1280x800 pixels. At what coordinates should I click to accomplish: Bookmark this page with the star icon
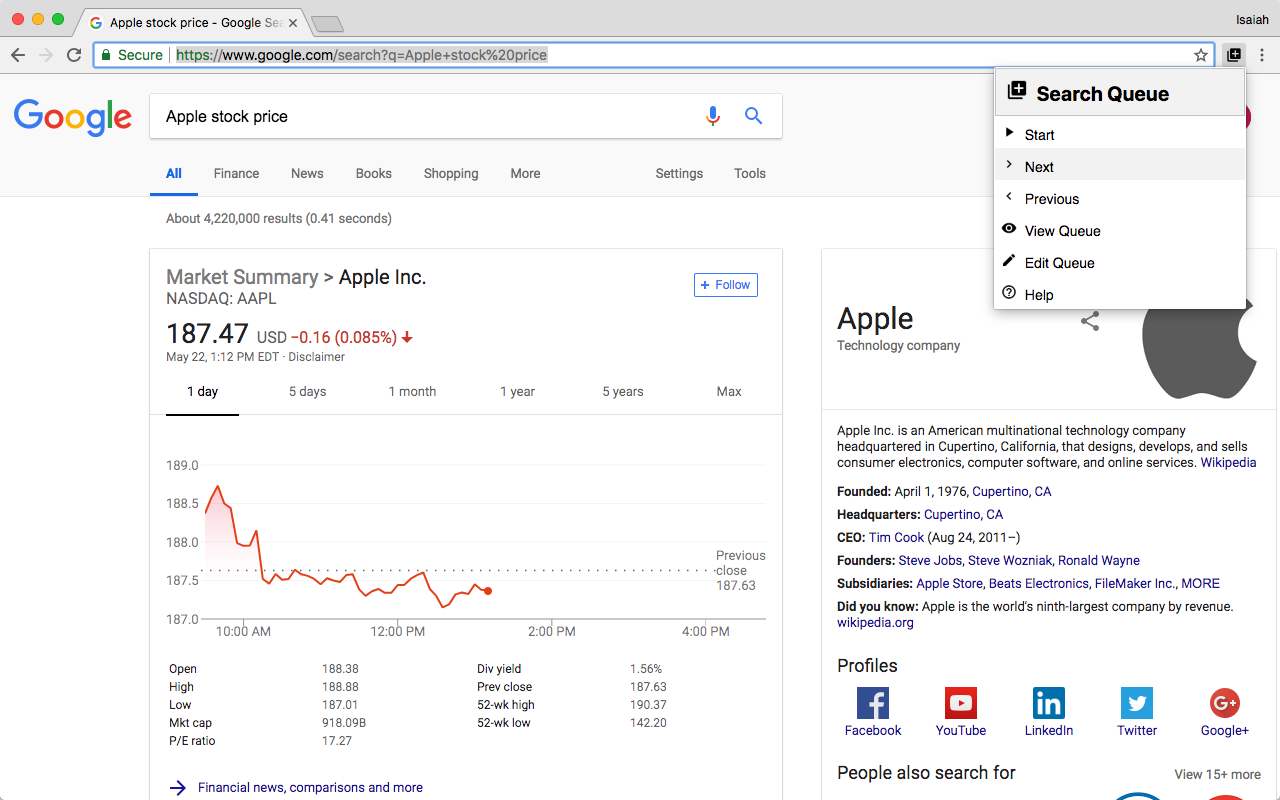point(1199,55)
